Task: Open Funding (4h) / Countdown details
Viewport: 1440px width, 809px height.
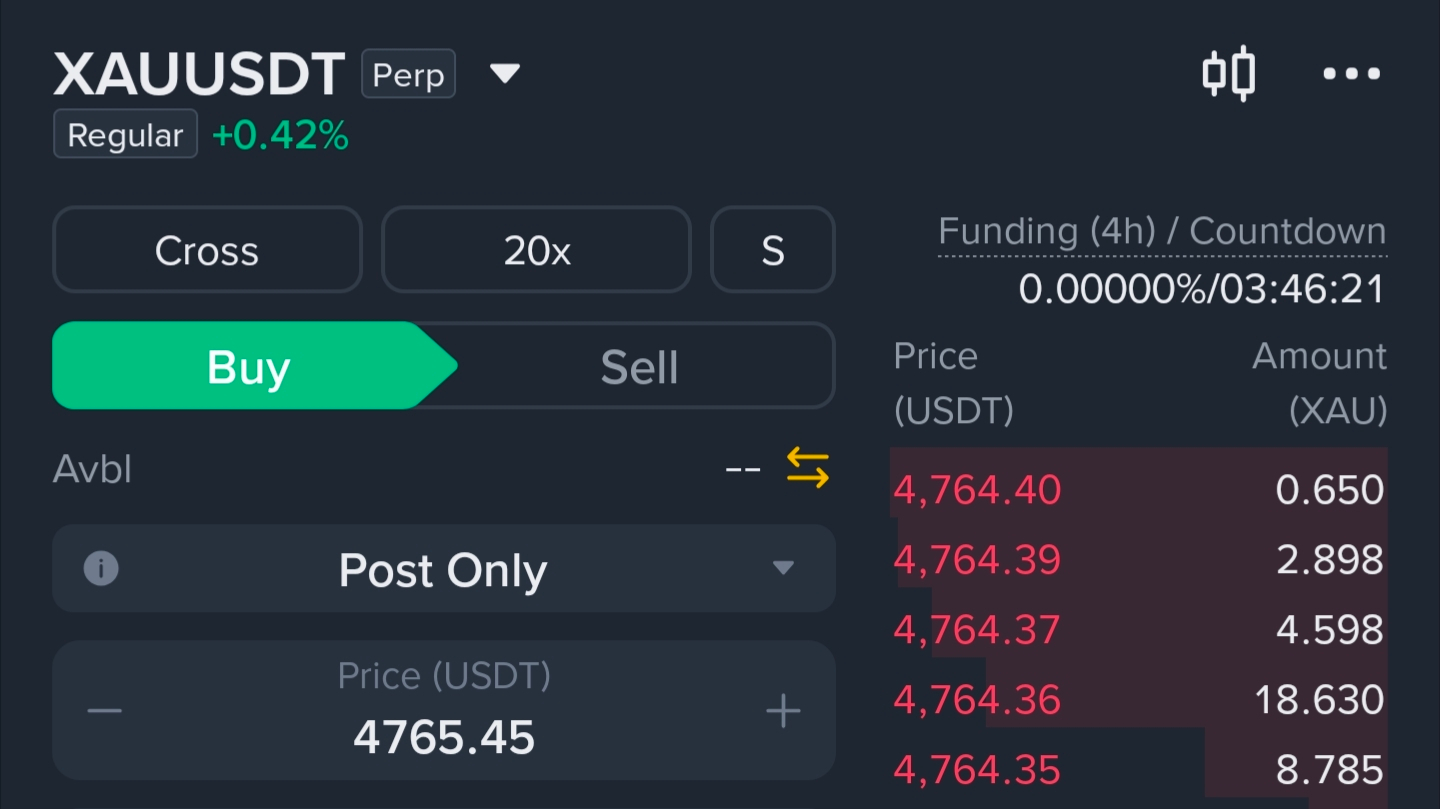Action: [1162, 233]
